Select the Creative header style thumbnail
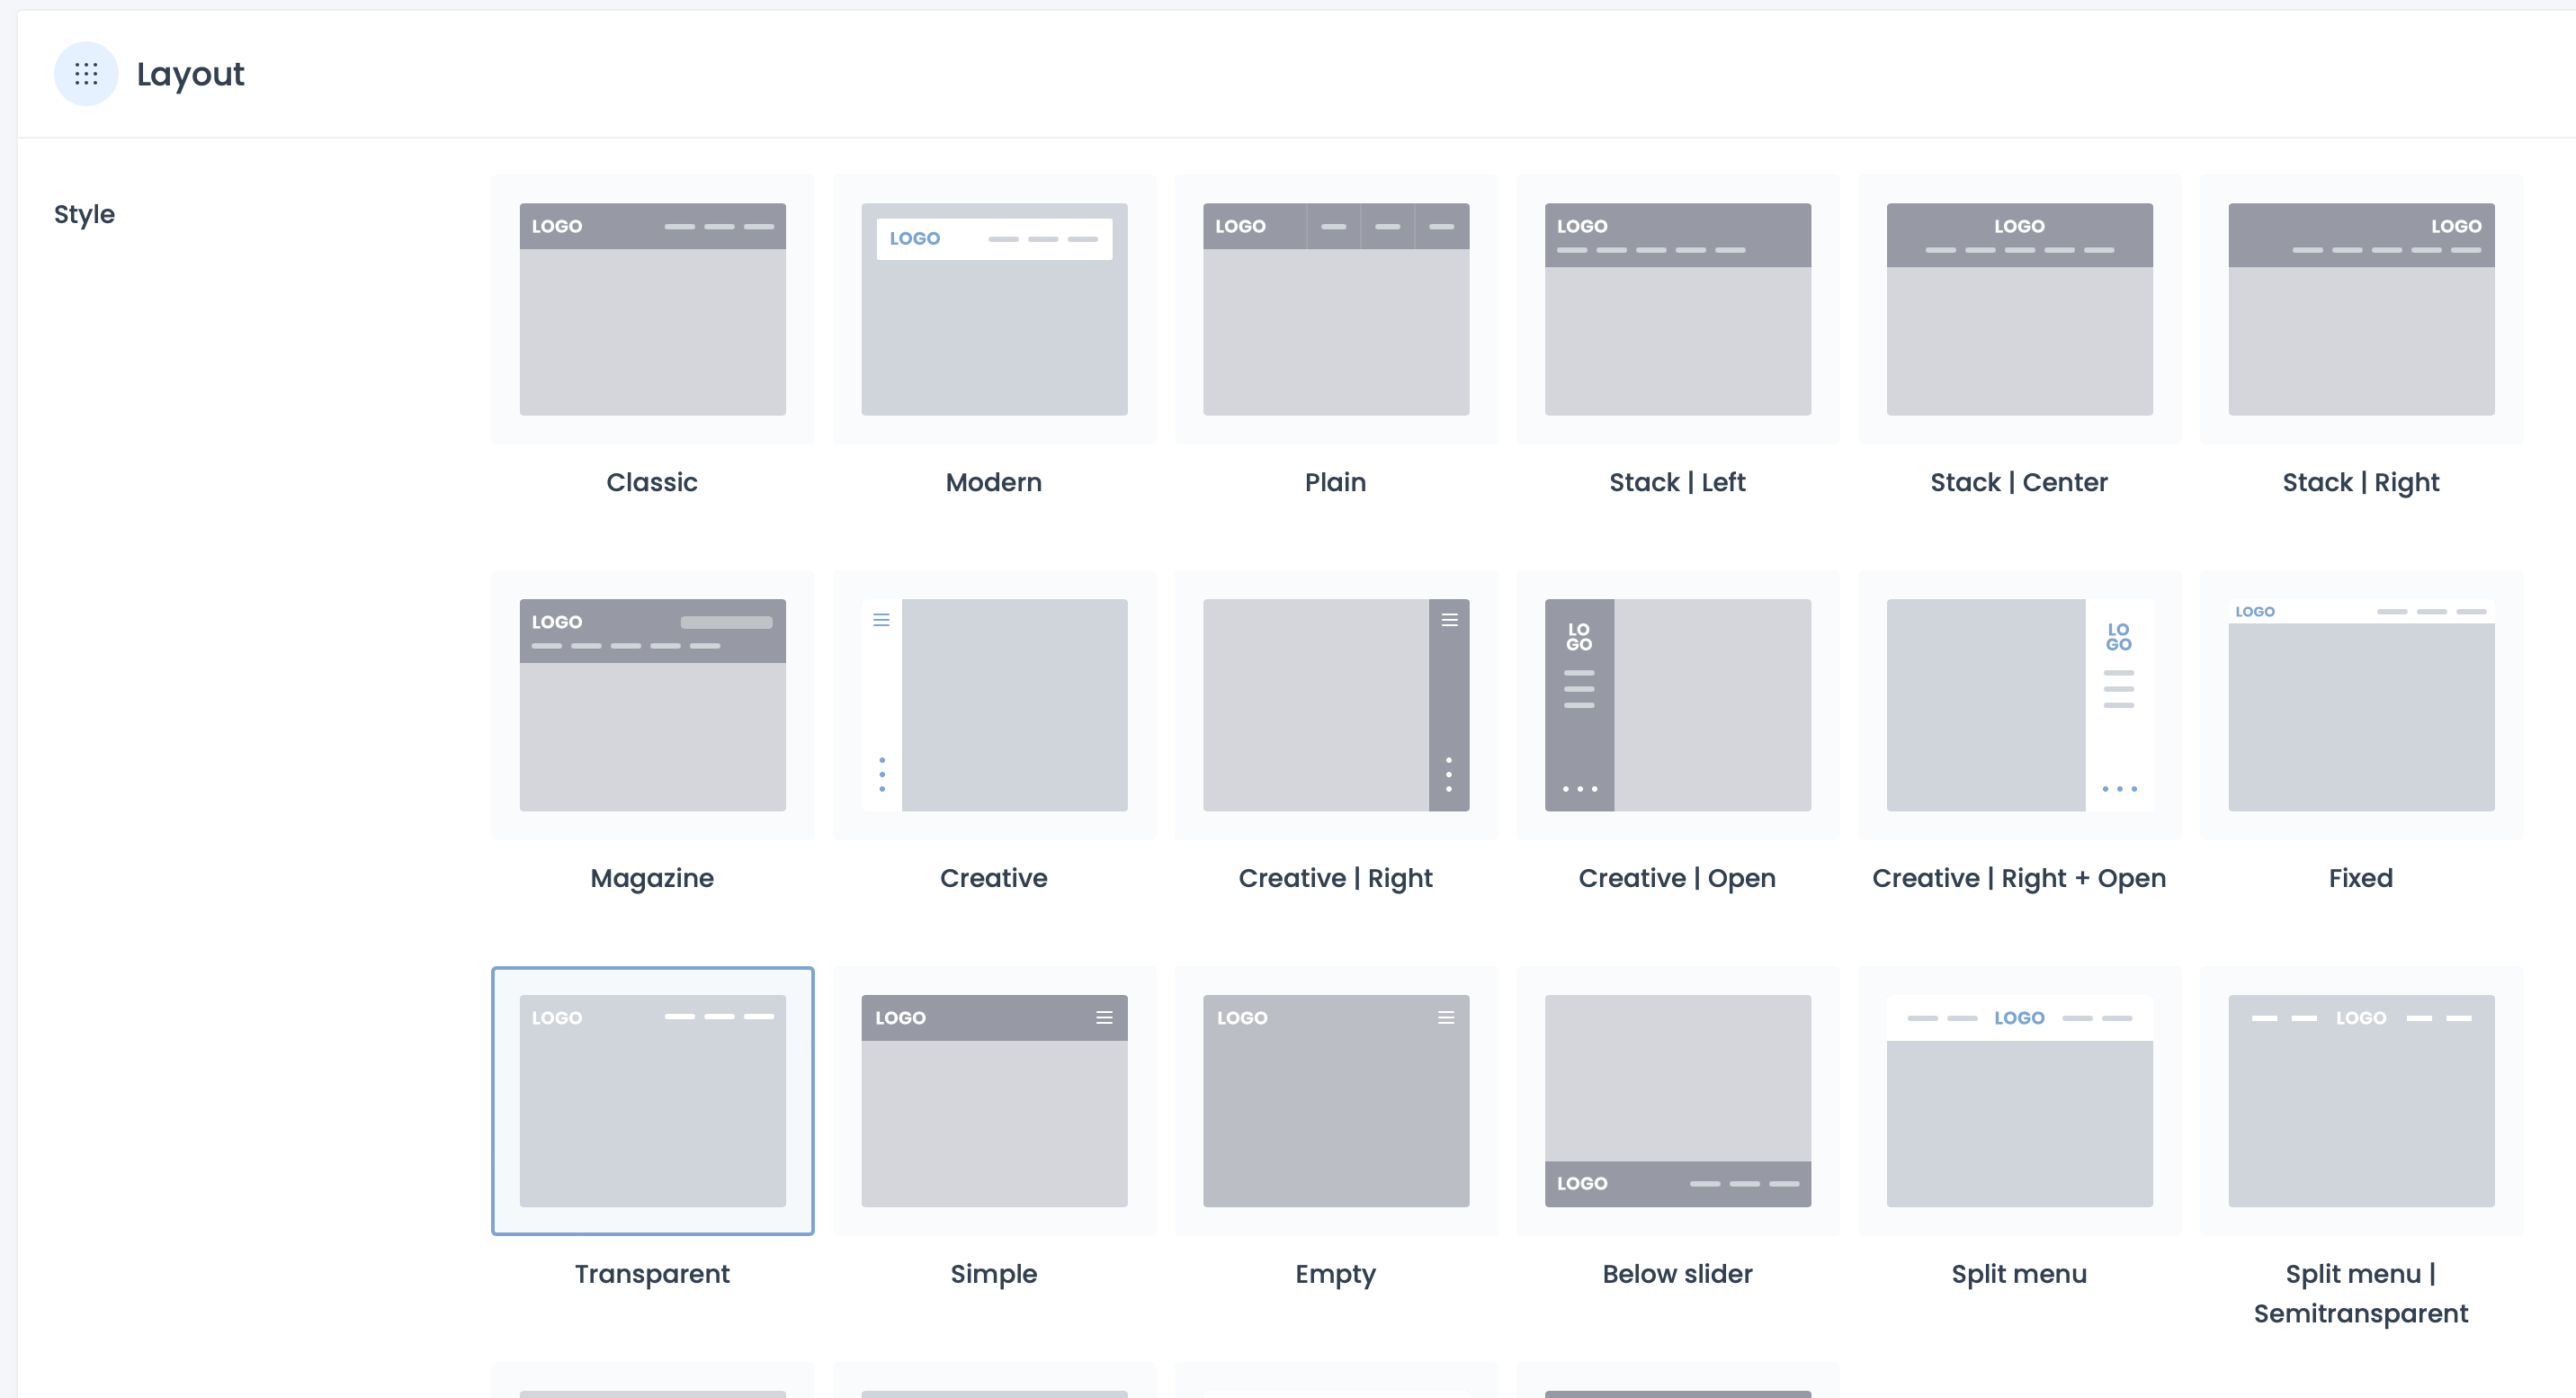 (x=994, y=705)
